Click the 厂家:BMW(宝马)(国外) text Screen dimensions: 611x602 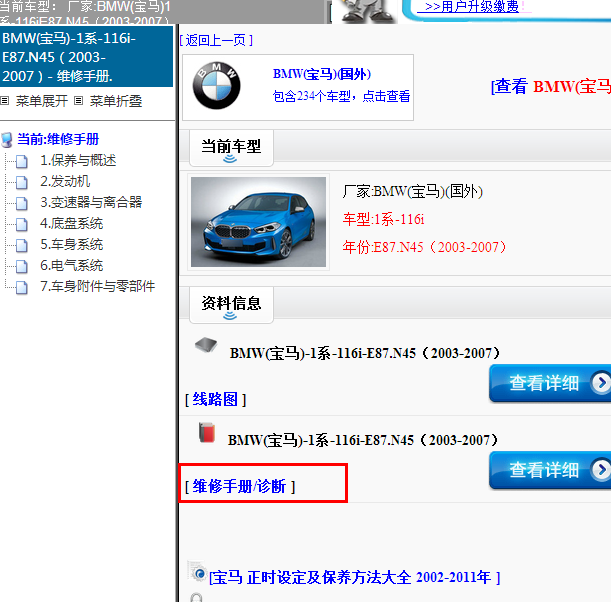tap(413, 192)
